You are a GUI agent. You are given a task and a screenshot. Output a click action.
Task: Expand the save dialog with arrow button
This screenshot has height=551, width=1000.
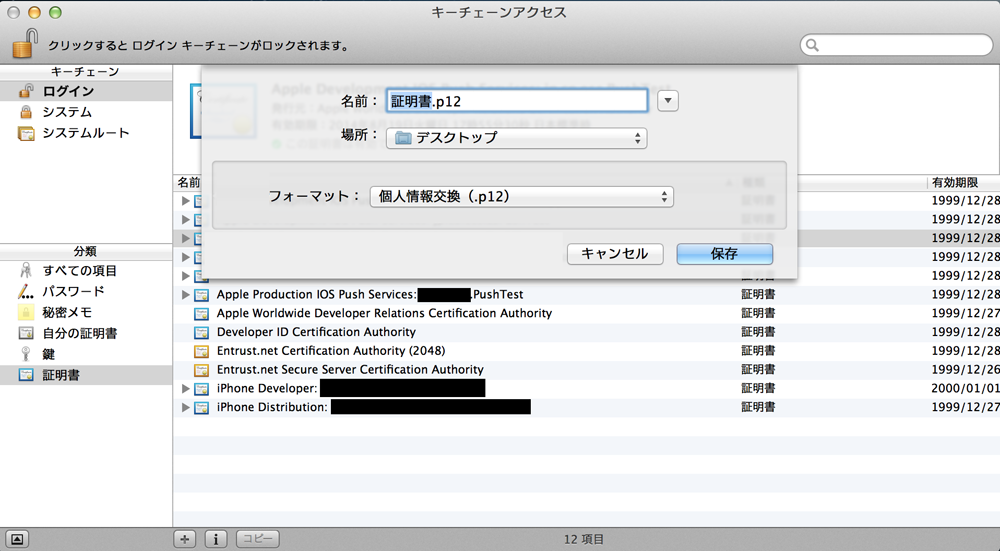[668, 101]
